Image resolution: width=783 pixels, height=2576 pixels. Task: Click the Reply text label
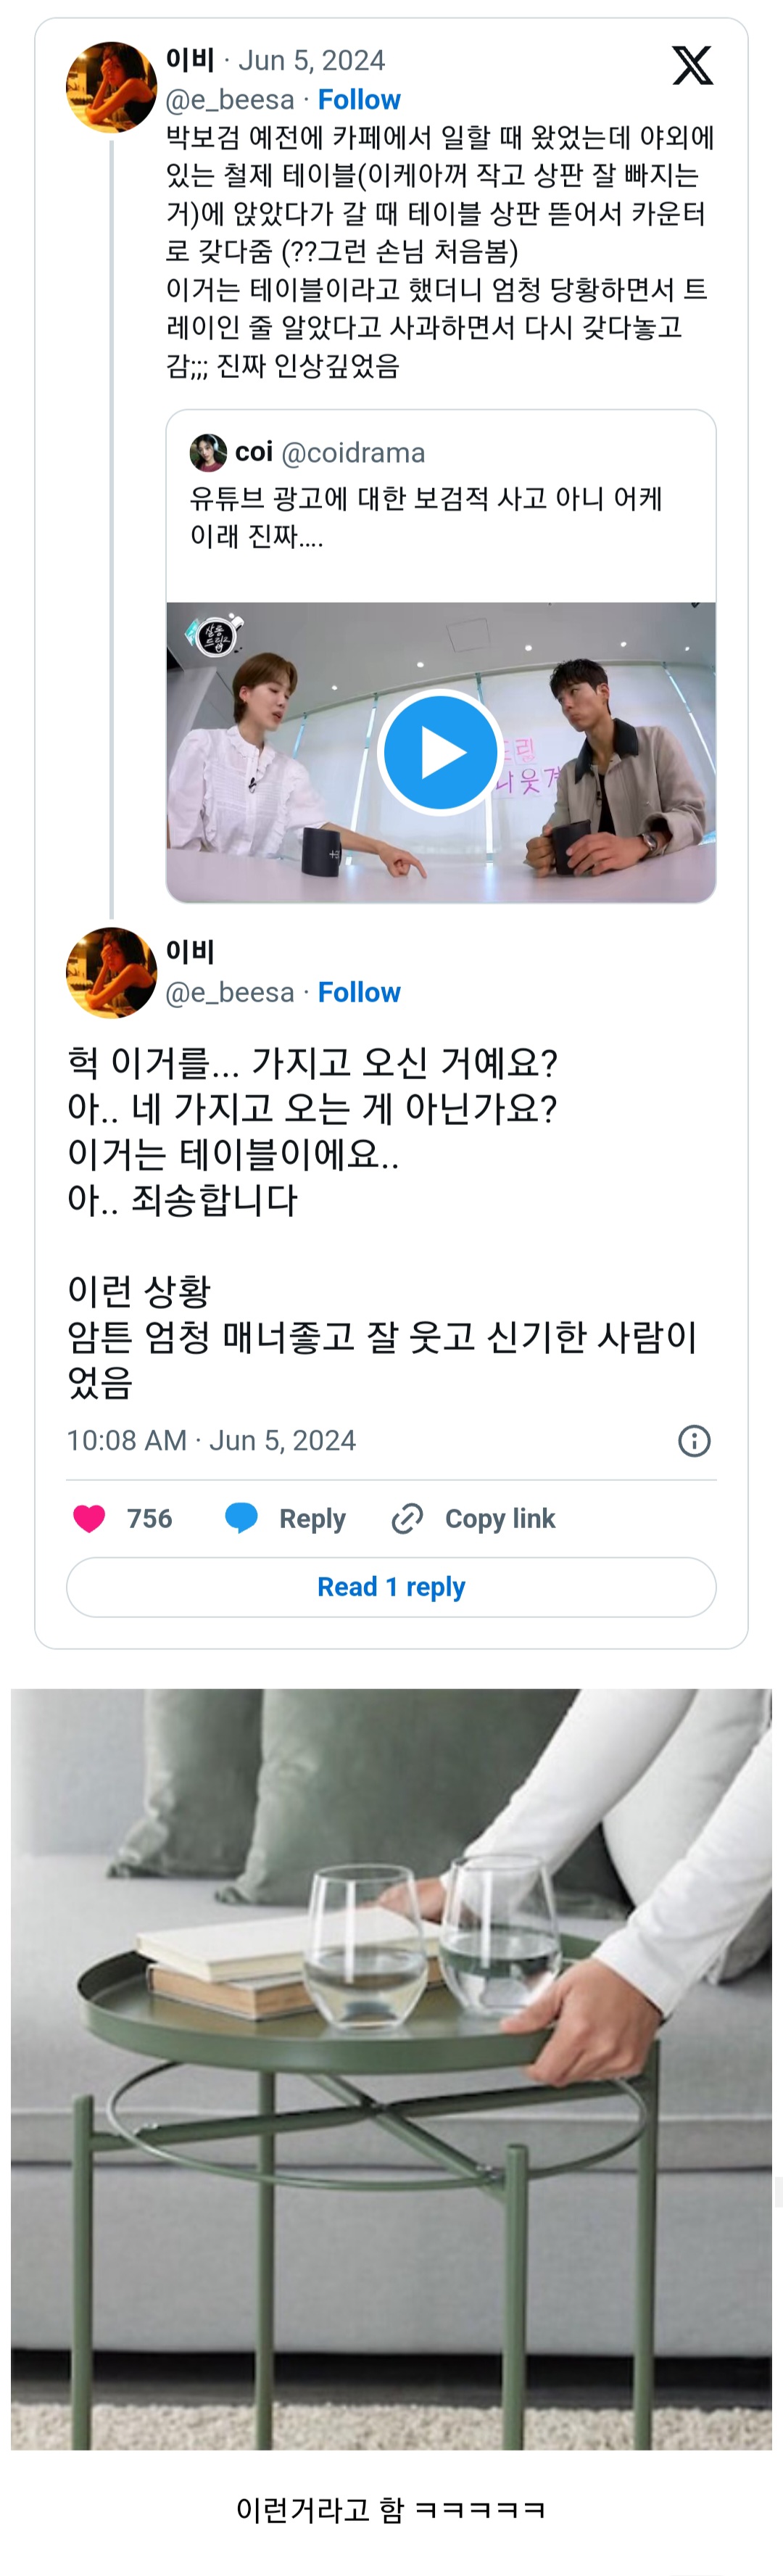pos(312,1518)
